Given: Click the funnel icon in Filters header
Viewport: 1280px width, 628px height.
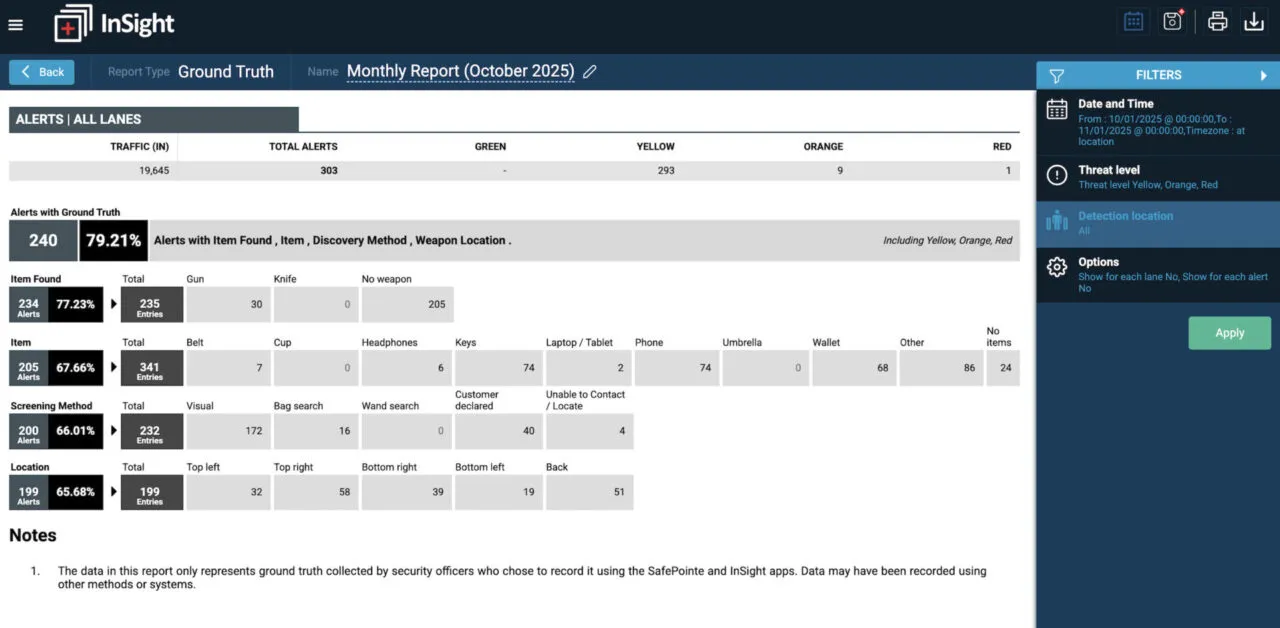Looking at the screenshot, I should (x=1056, y=75).
